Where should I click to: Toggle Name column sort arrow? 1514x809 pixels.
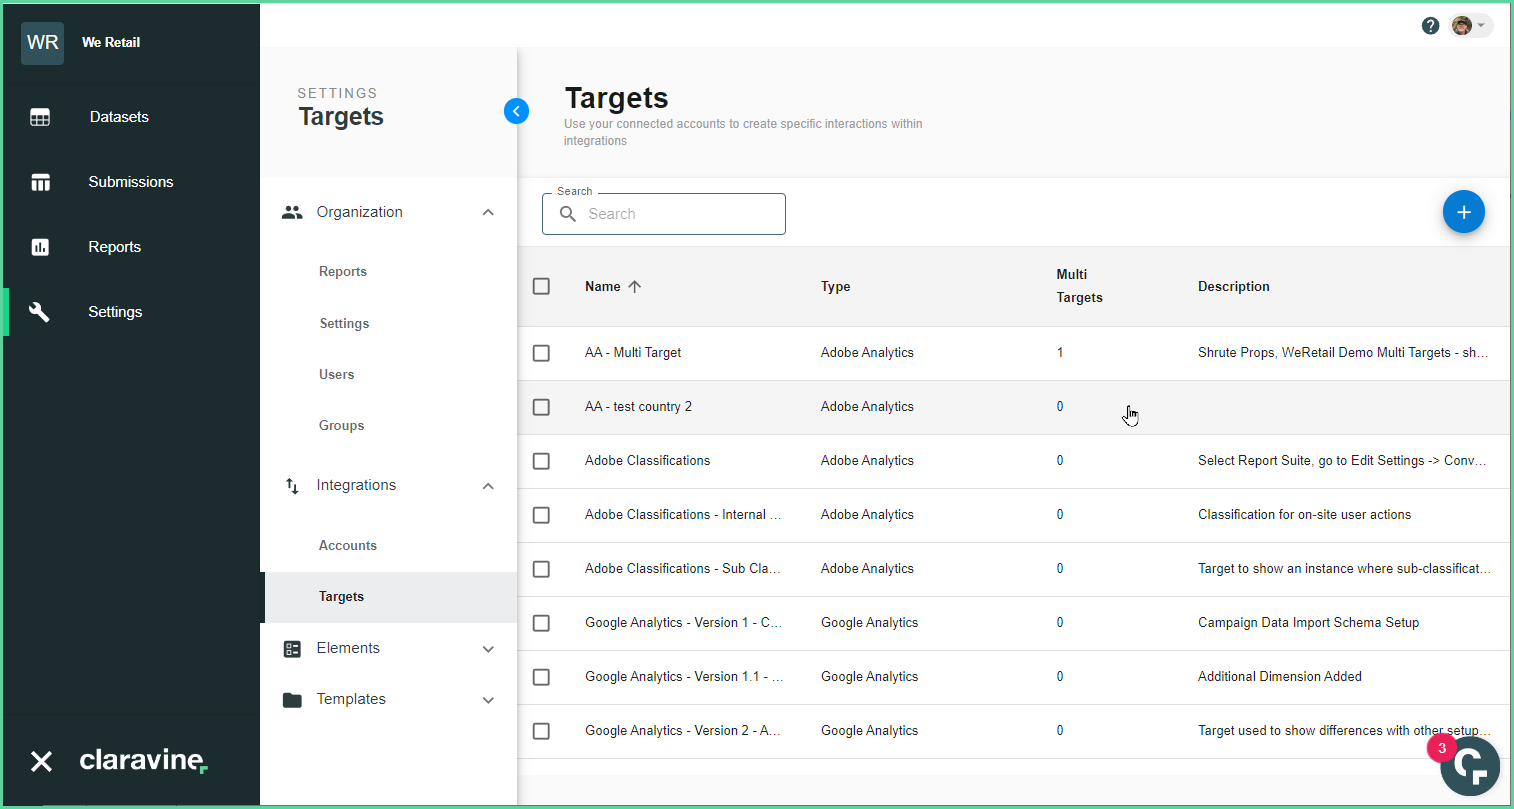coord(634,286)
